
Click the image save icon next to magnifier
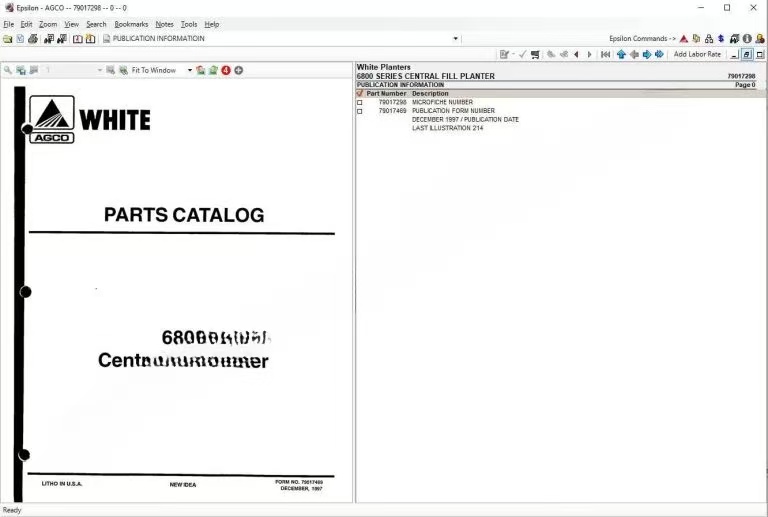[21, 70]
